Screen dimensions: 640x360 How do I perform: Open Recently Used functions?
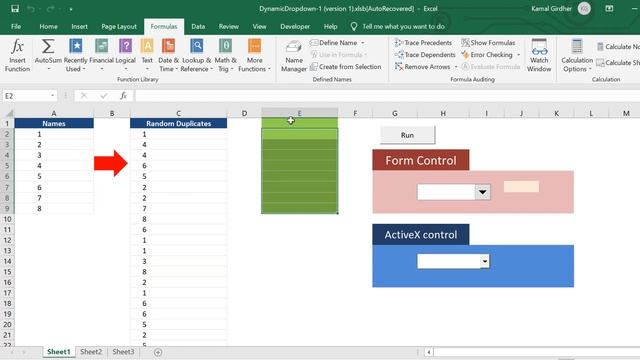click(x=76, y=56)
